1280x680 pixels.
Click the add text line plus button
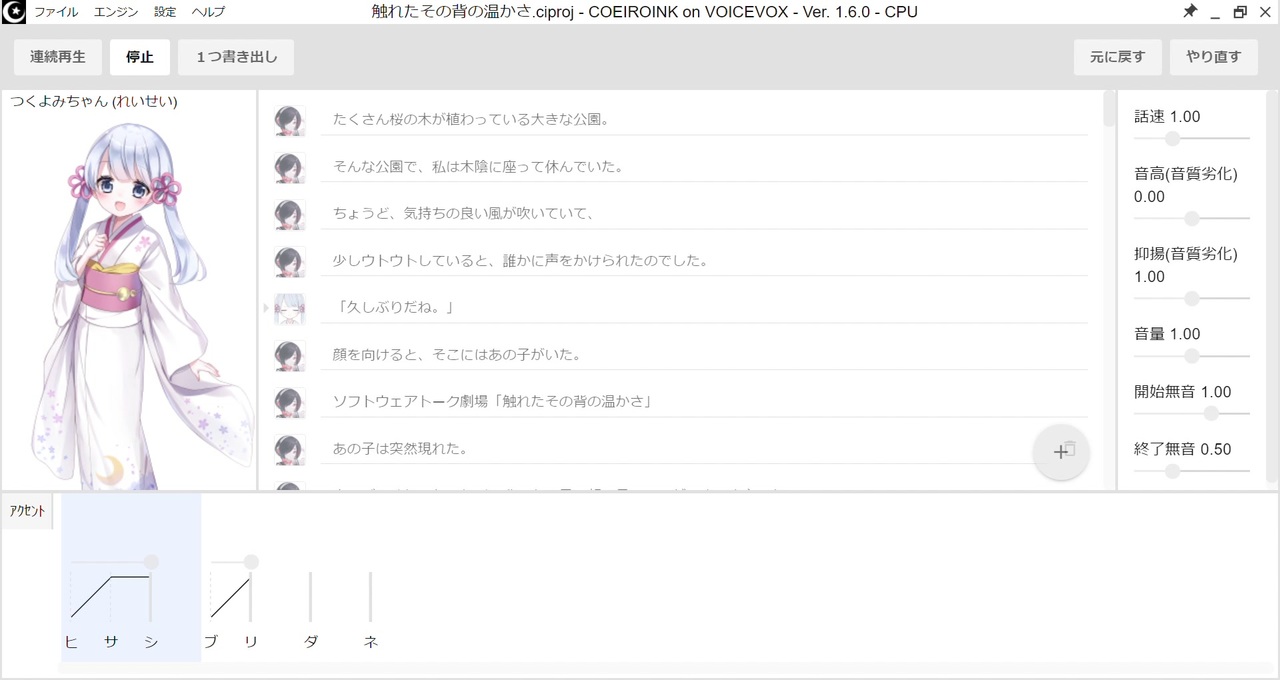tap(1061, 452)
